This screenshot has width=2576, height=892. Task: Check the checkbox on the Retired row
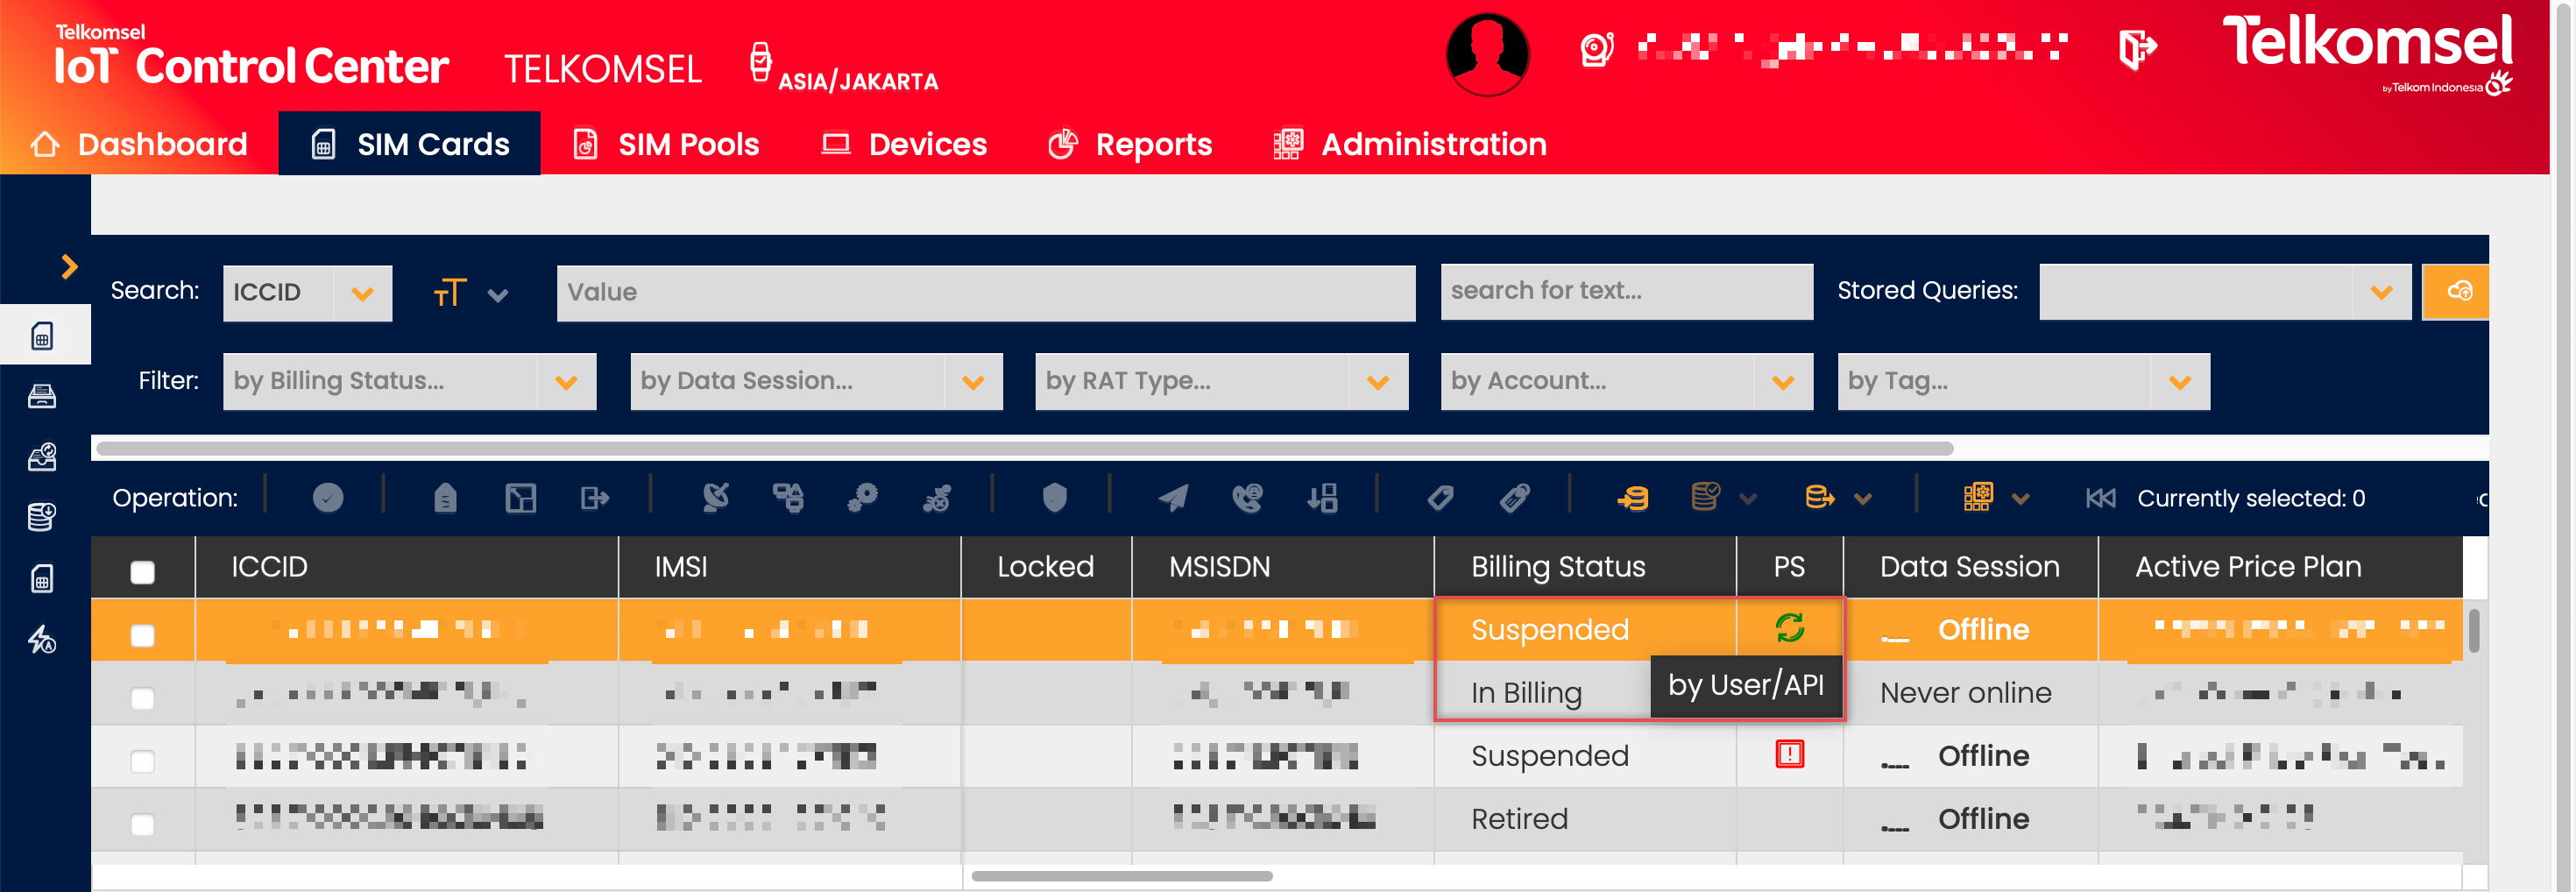point(143,824)
